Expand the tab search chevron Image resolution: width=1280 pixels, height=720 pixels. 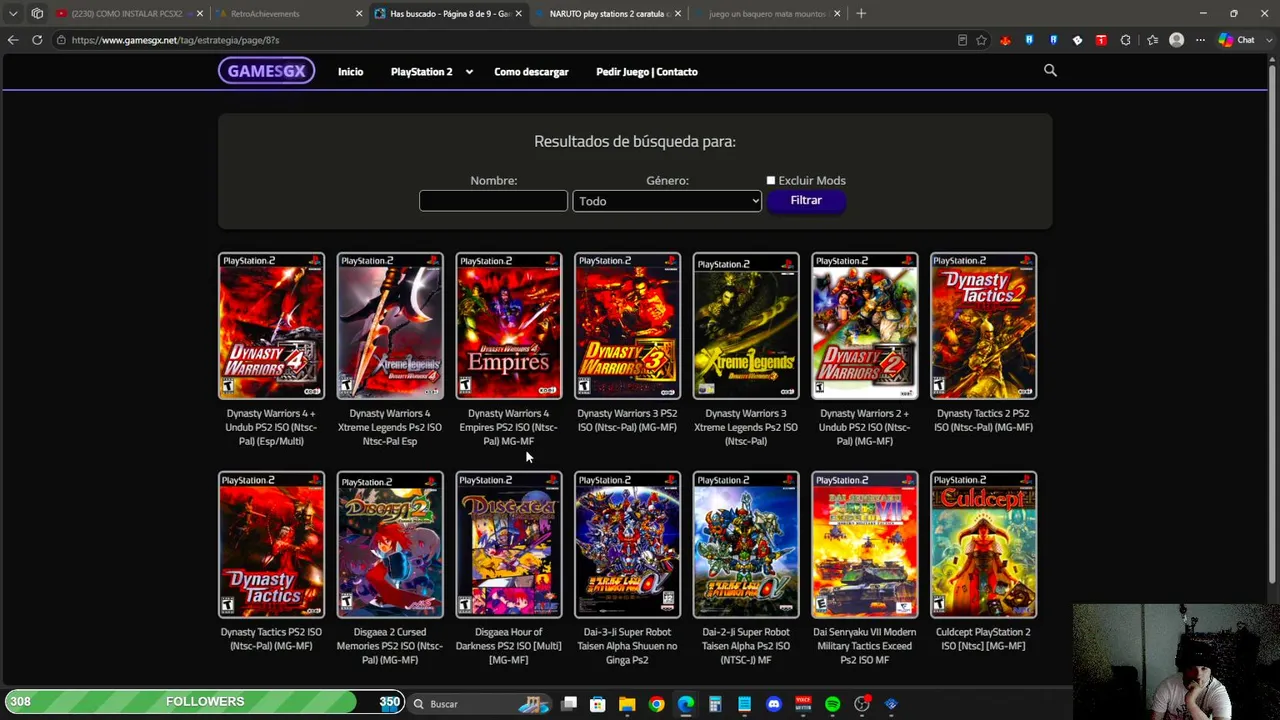13,14
